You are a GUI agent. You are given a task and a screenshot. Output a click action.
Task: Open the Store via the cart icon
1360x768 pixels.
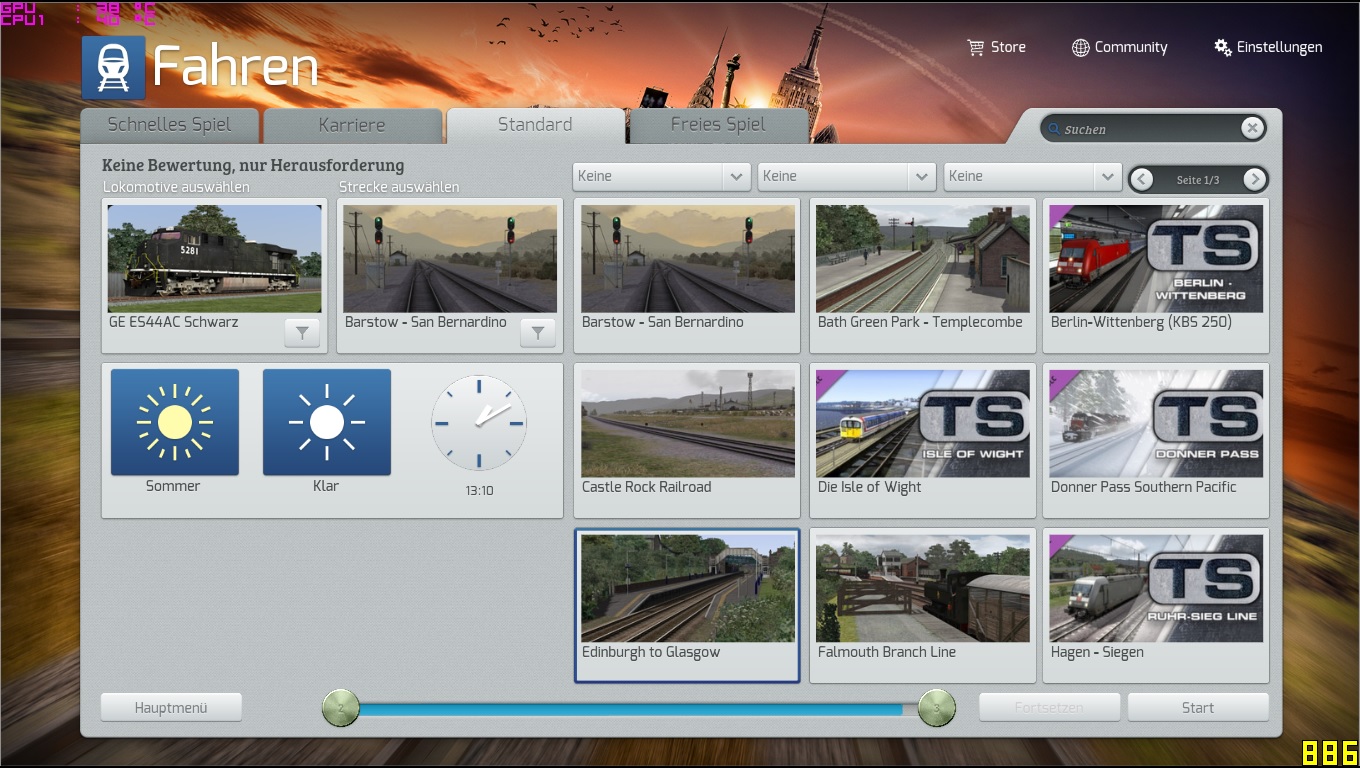(x=976, y=47)
